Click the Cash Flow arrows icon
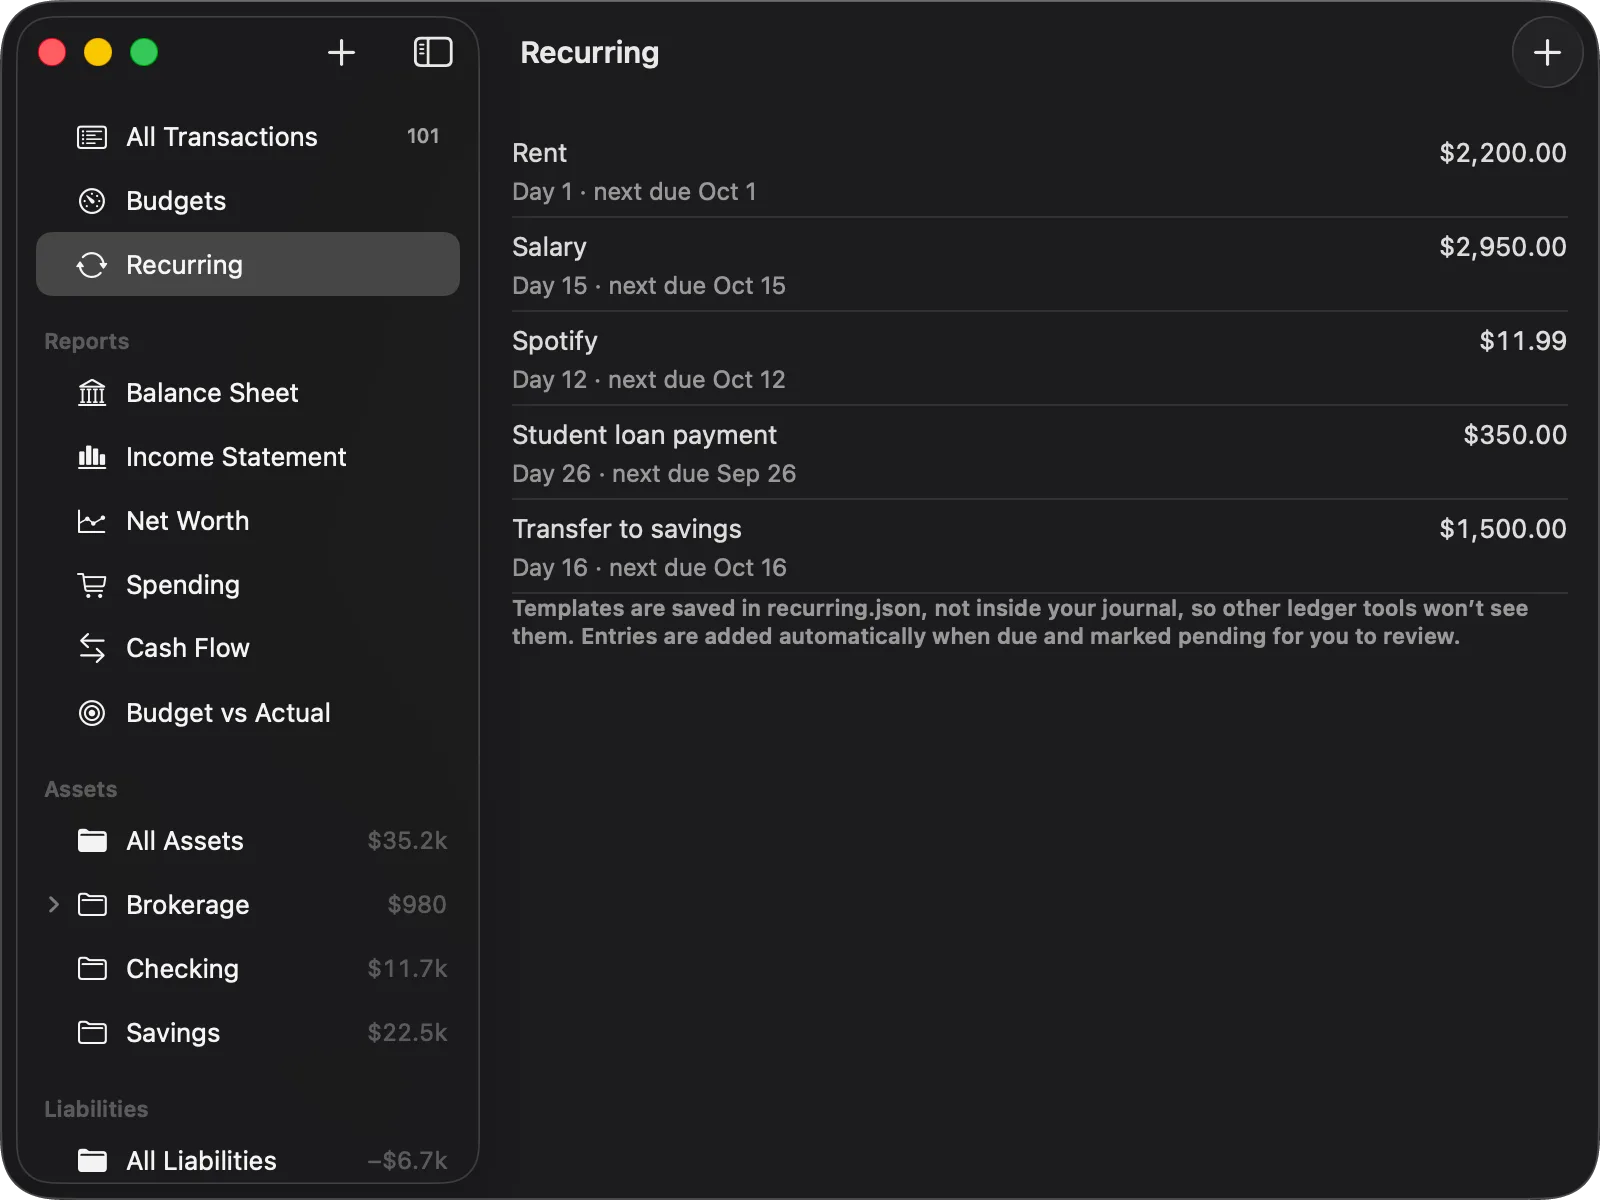Viewport: 1600px width, 1200px height. pyautogui.click(x=92, y=648)
